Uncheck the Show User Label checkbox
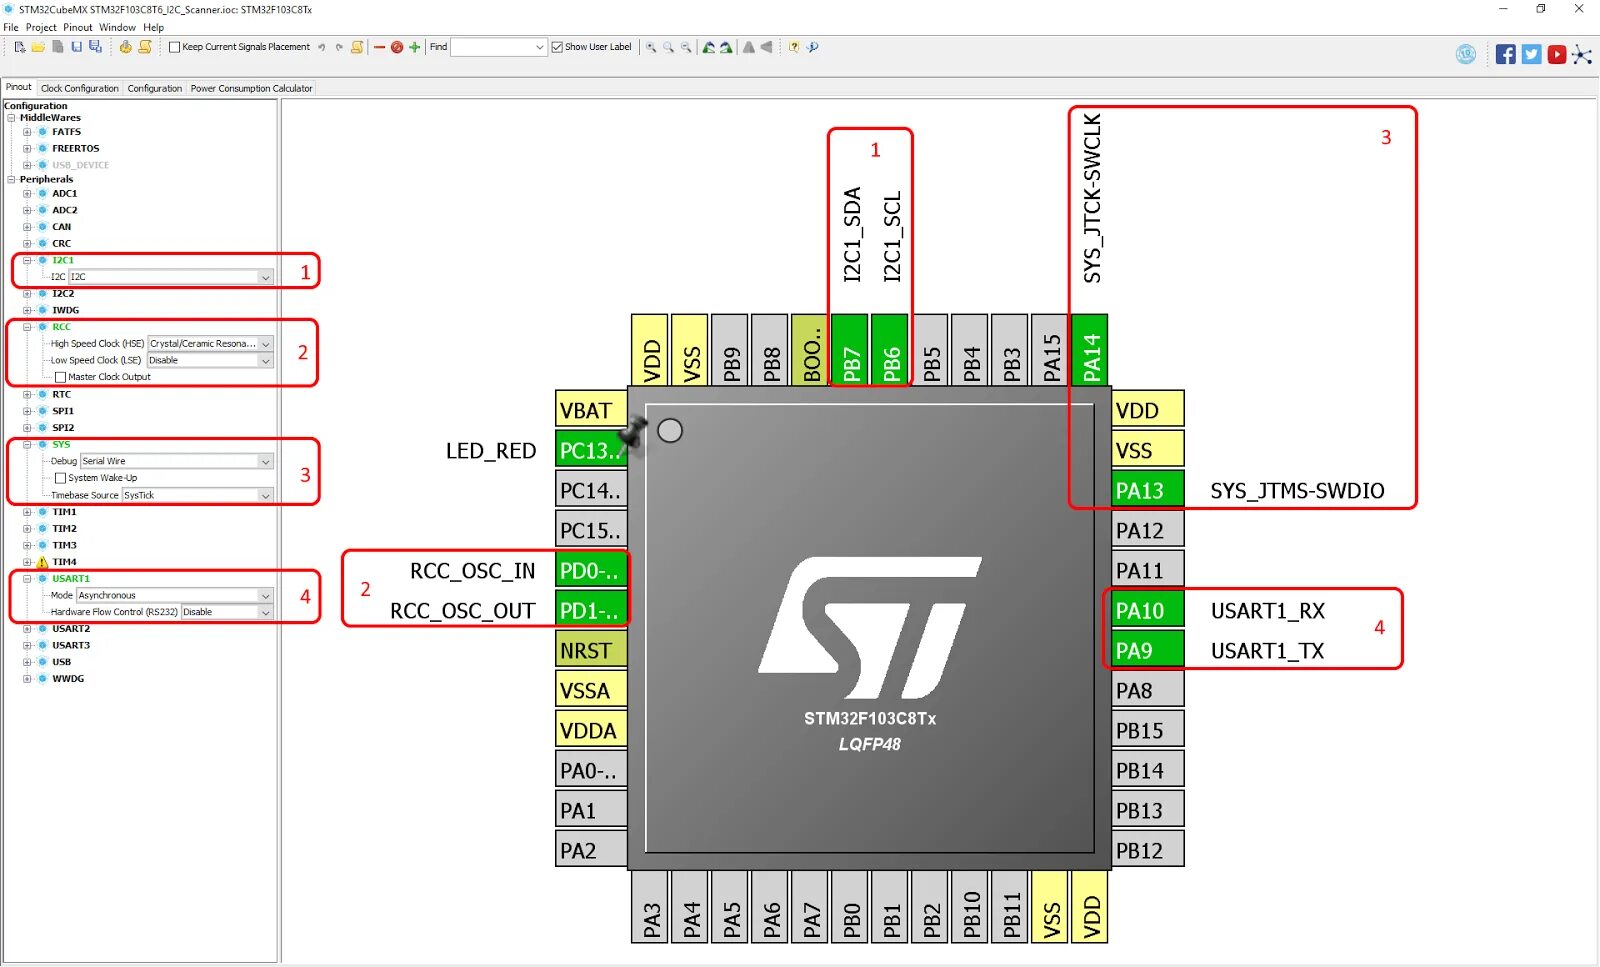The height and width of the screenshot is (967, 1600). 557,47
